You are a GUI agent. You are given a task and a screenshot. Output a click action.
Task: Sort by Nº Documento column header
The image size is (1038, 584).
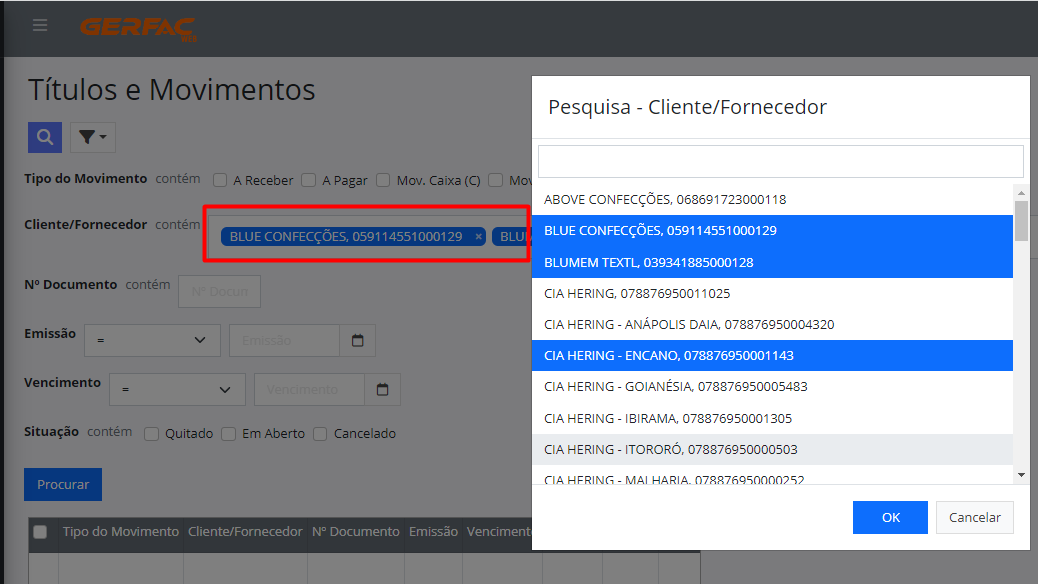point(355,532)
